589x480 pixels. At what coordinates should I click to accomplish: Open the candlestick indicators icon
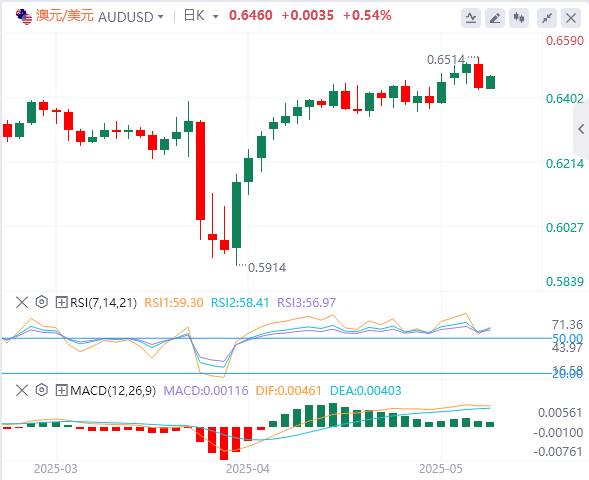[519, 18]
